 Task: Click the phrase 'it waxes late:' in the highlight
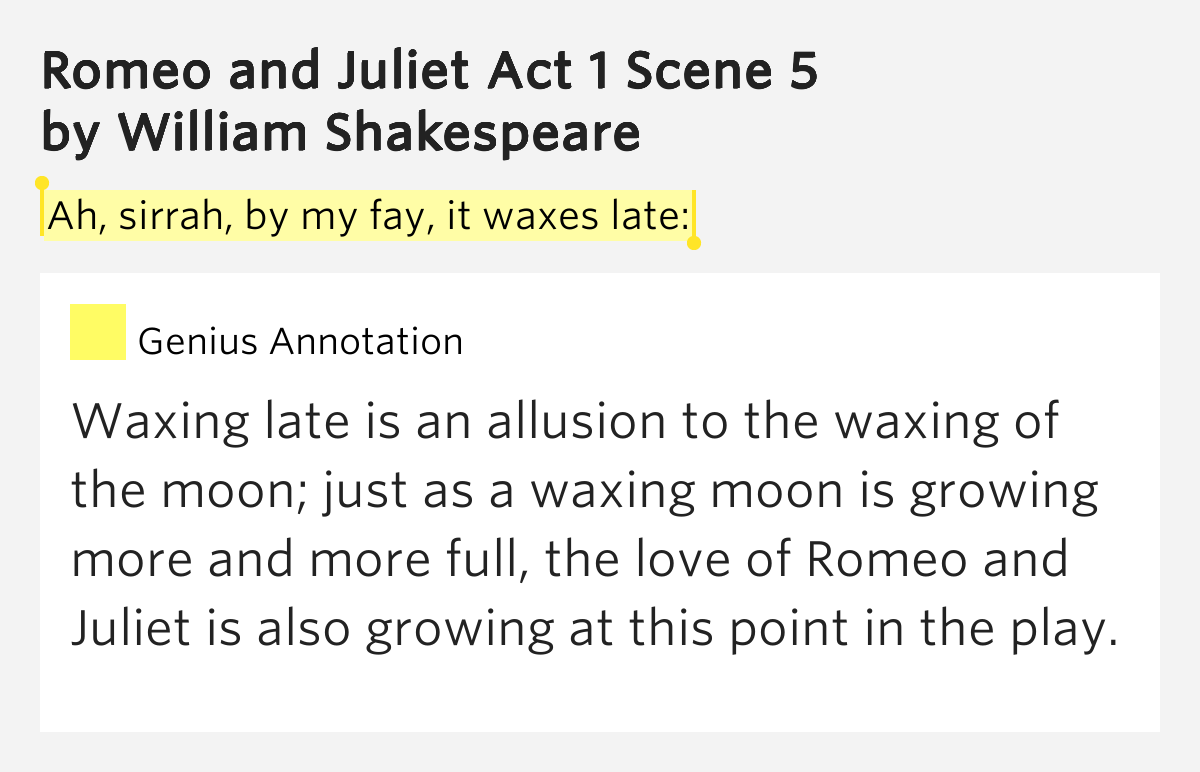coord(569,216)
